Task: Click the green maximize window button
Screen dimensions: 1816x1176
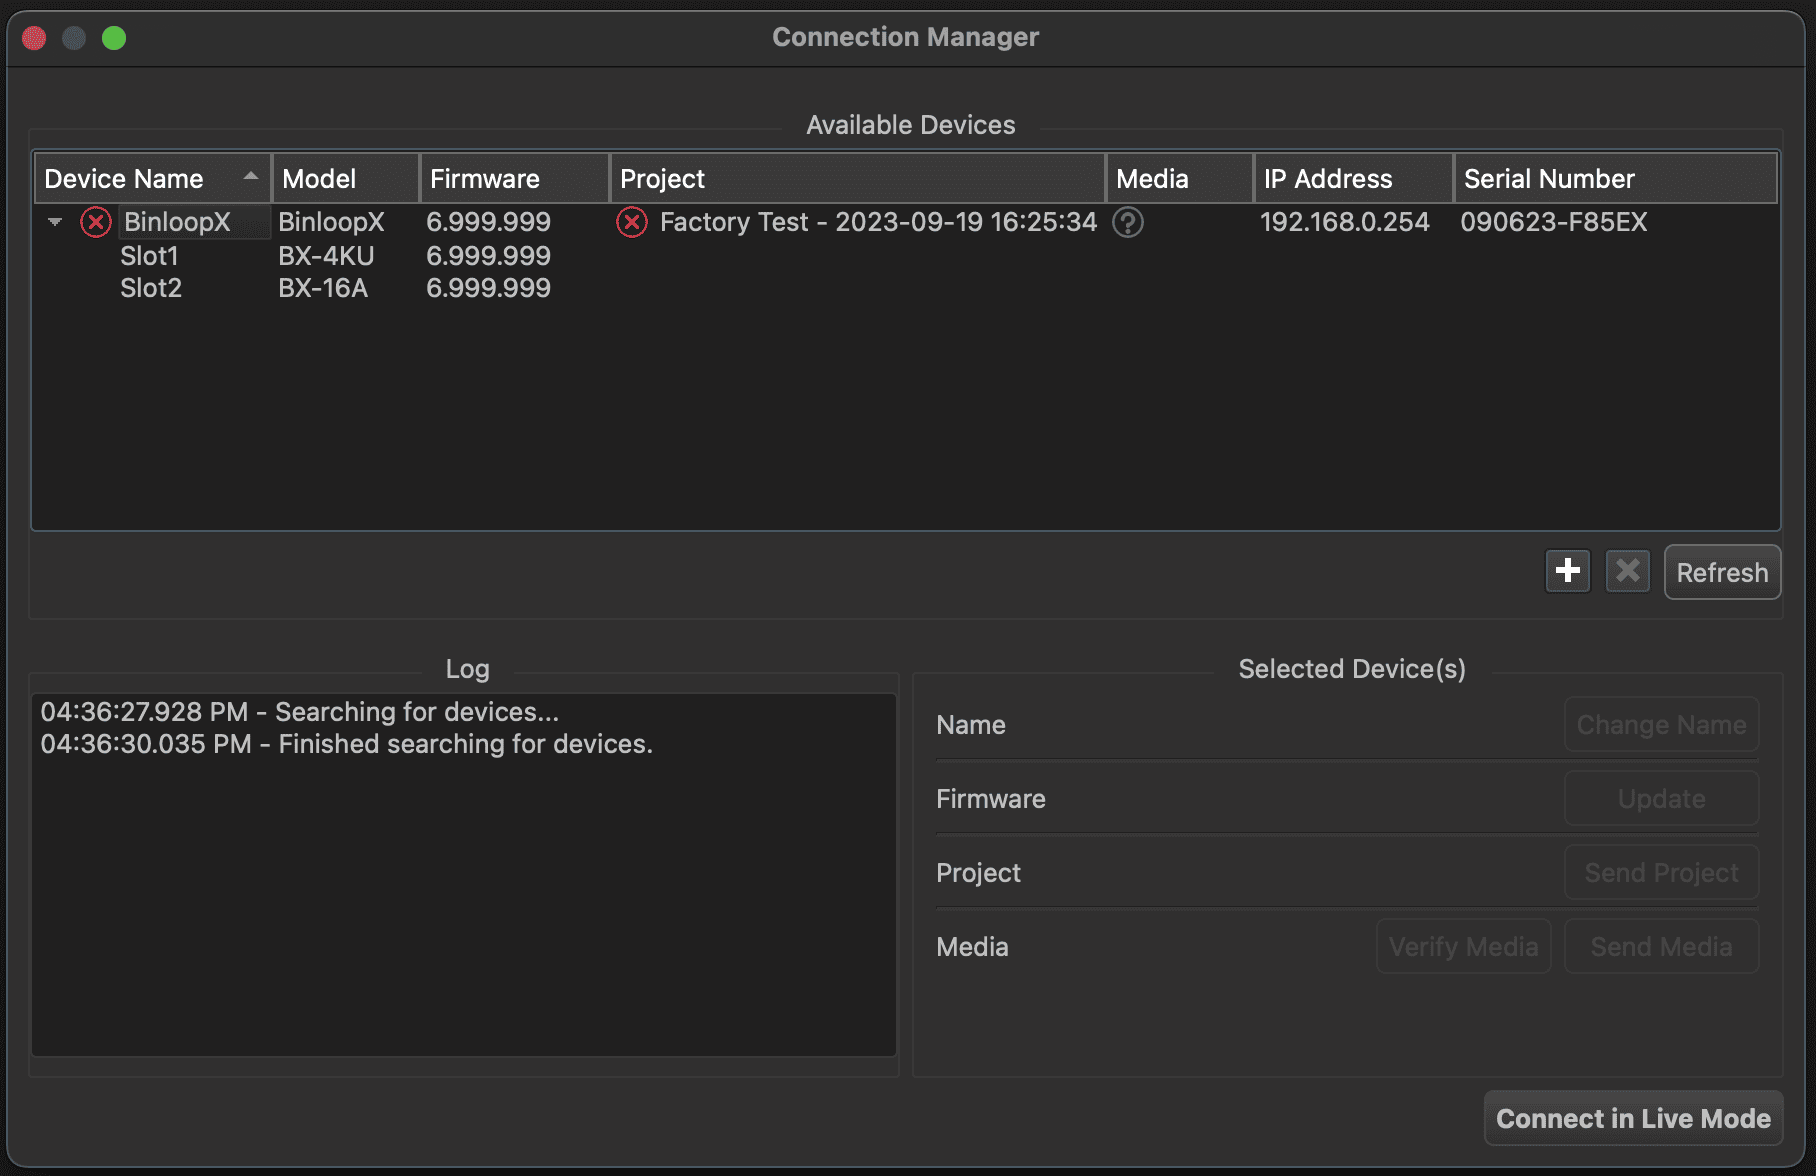Action: (114, 38)
